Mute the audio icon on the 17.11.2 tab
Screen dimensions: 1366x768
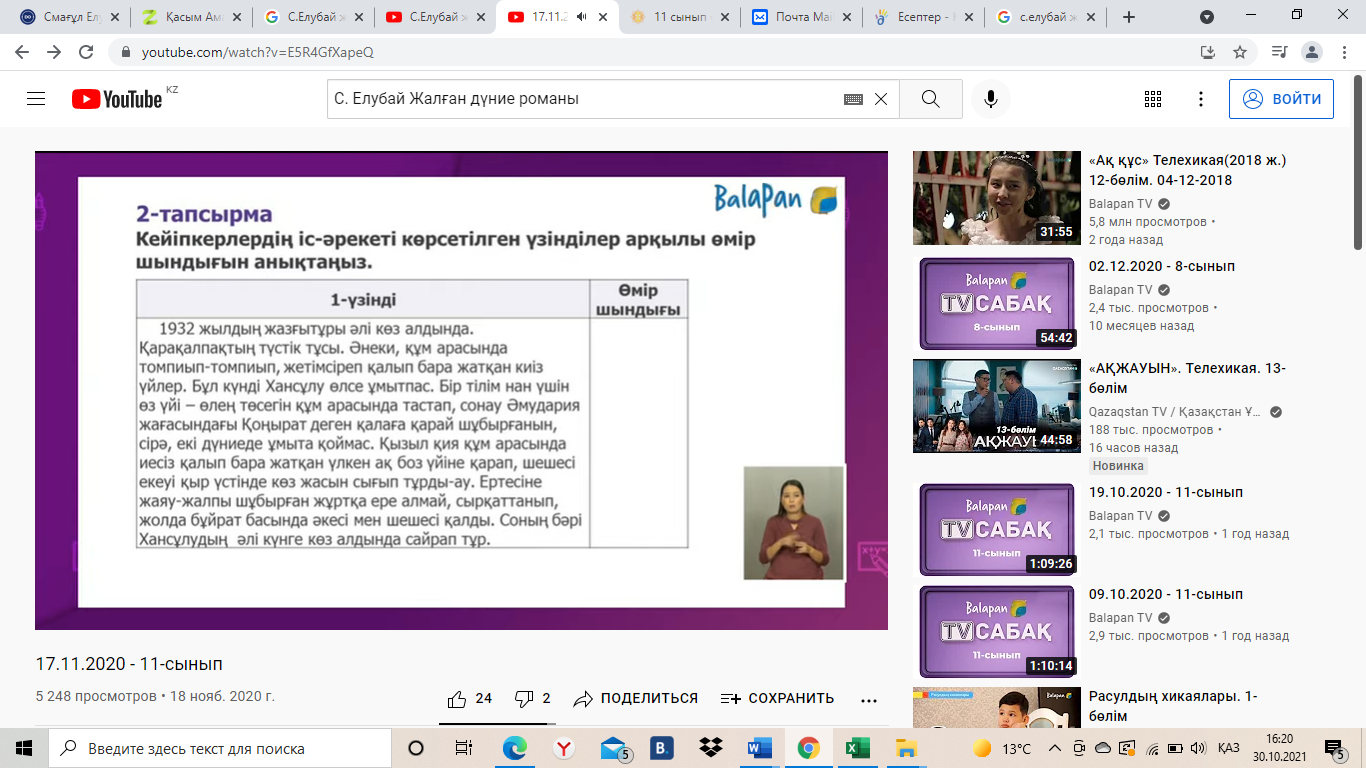[580, 17]
